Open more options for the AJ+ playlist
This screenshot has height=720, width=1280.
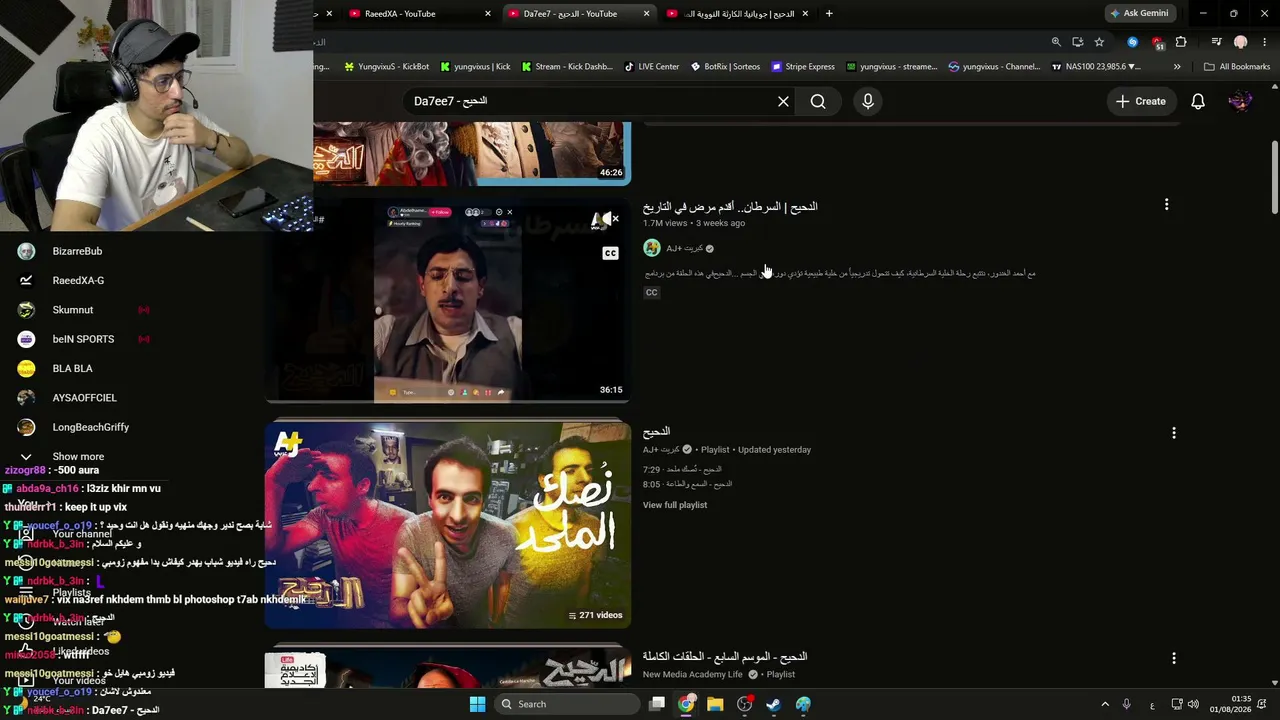[1174, 433]
